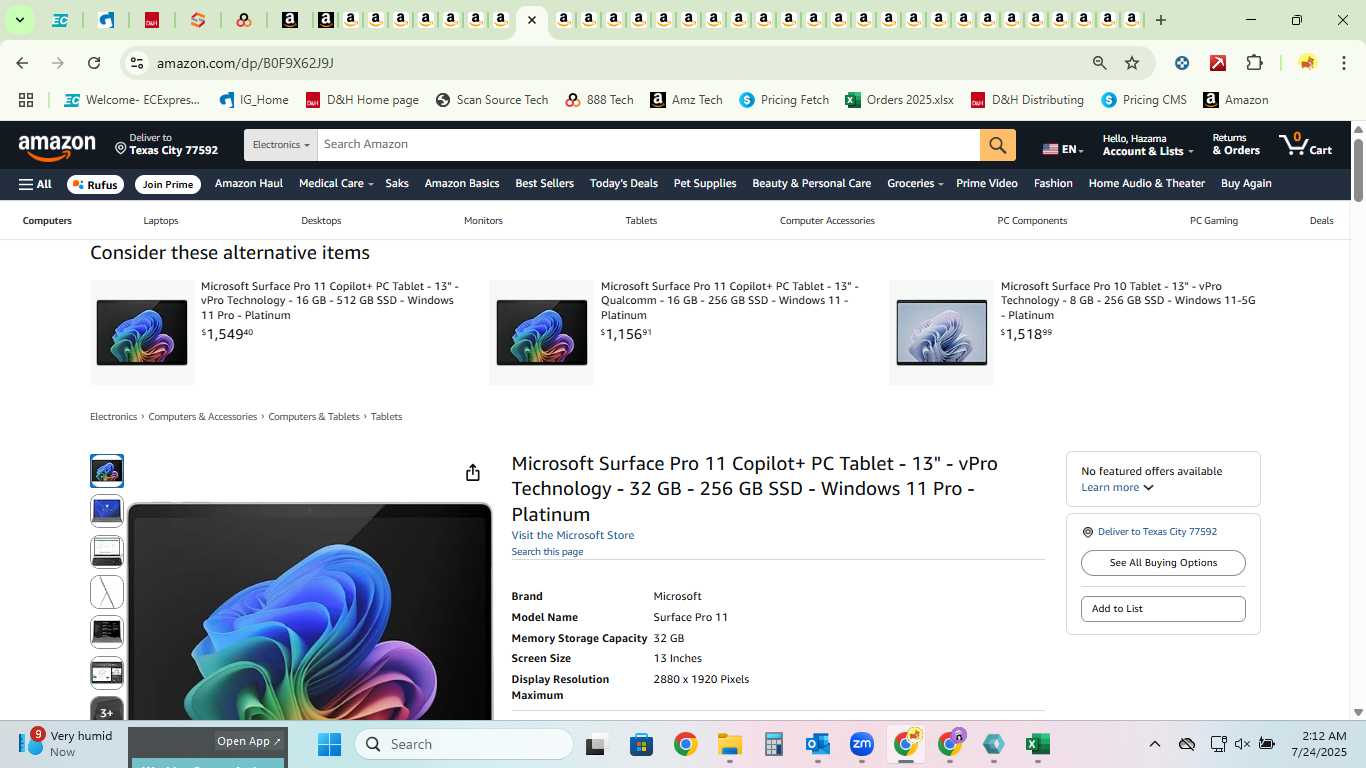Click See All Buying Options button
Image resolution: width=1366 pixels, height=768 pixels.
(1163, 563)
